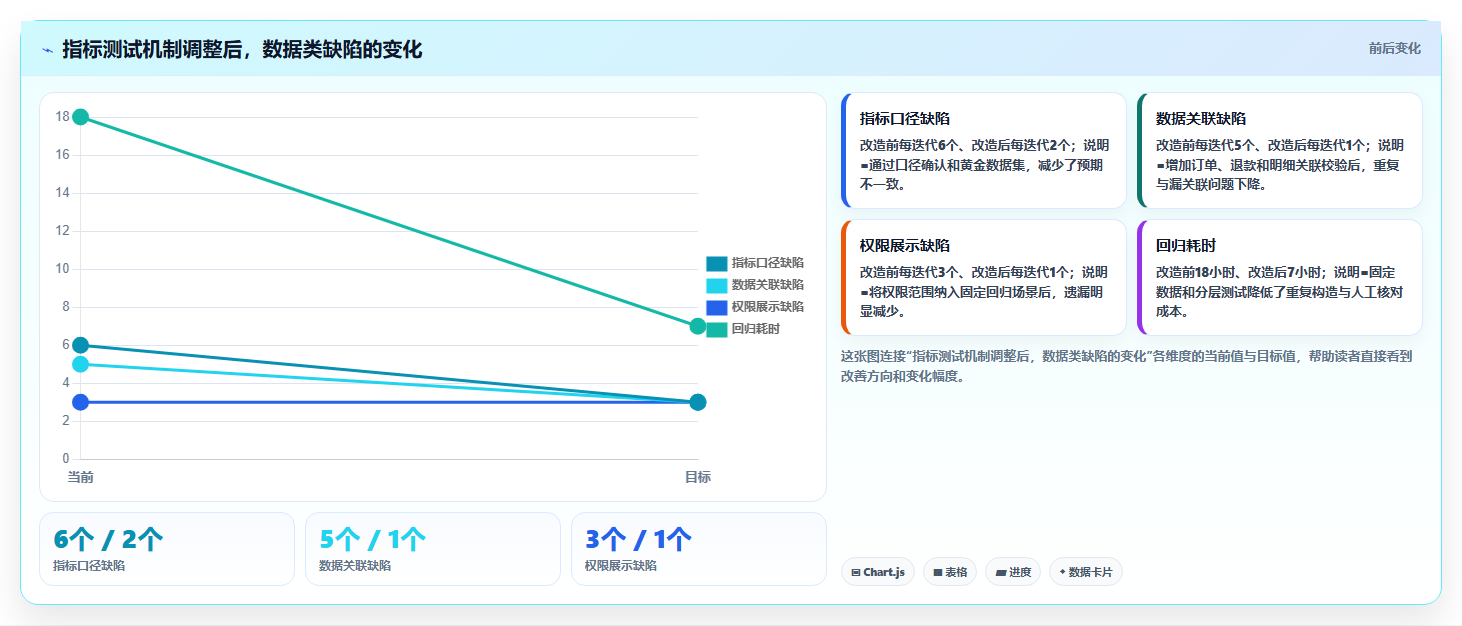Open the 数据关联缺陷 card title
The width and height of the screenshot is (1462, 626).
pos(1201,118)
